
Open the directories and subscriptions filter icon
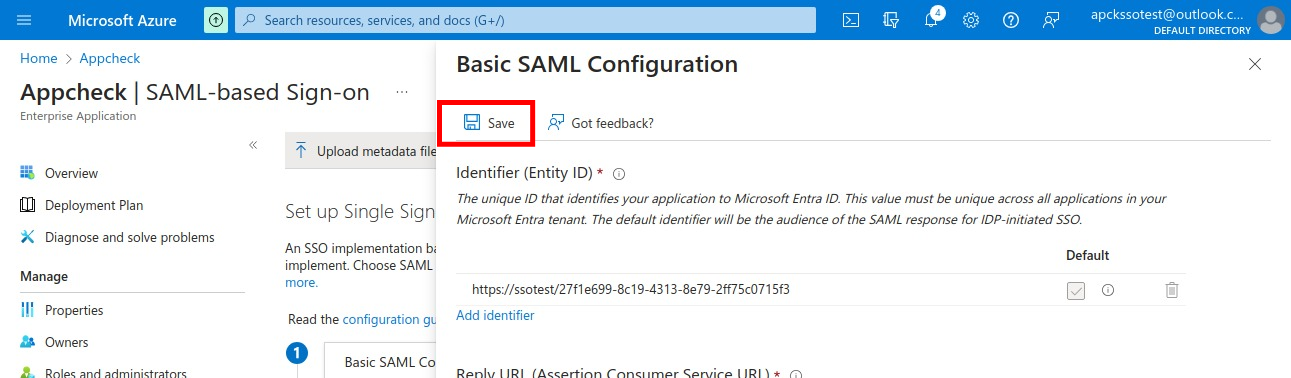891,20
